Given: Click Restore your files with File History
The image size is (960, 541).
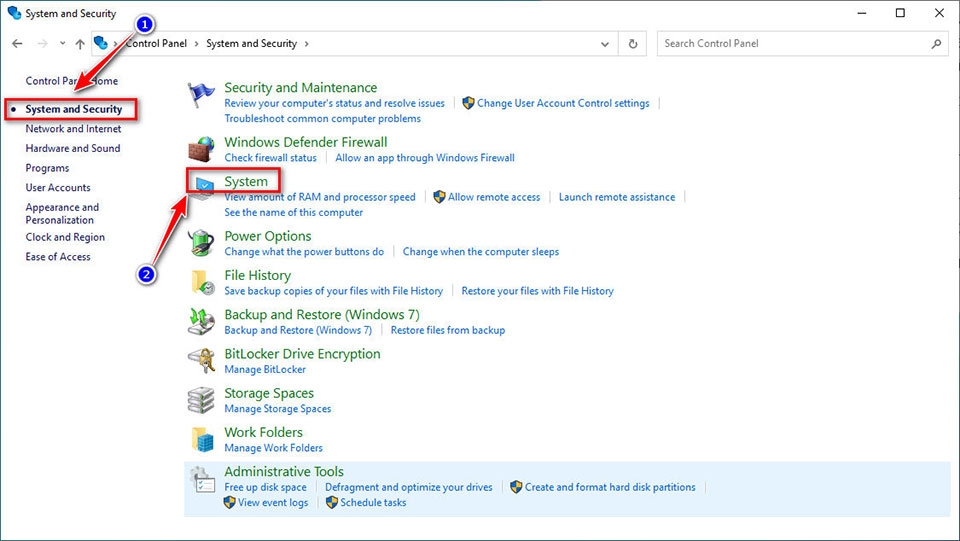Looking at the screenshot, I should 538,291.
